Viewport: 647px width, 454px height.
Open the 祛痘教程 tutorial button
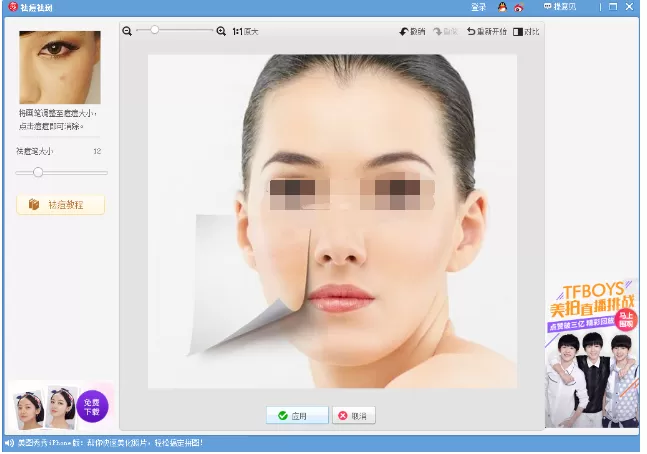tap(61, 205)
